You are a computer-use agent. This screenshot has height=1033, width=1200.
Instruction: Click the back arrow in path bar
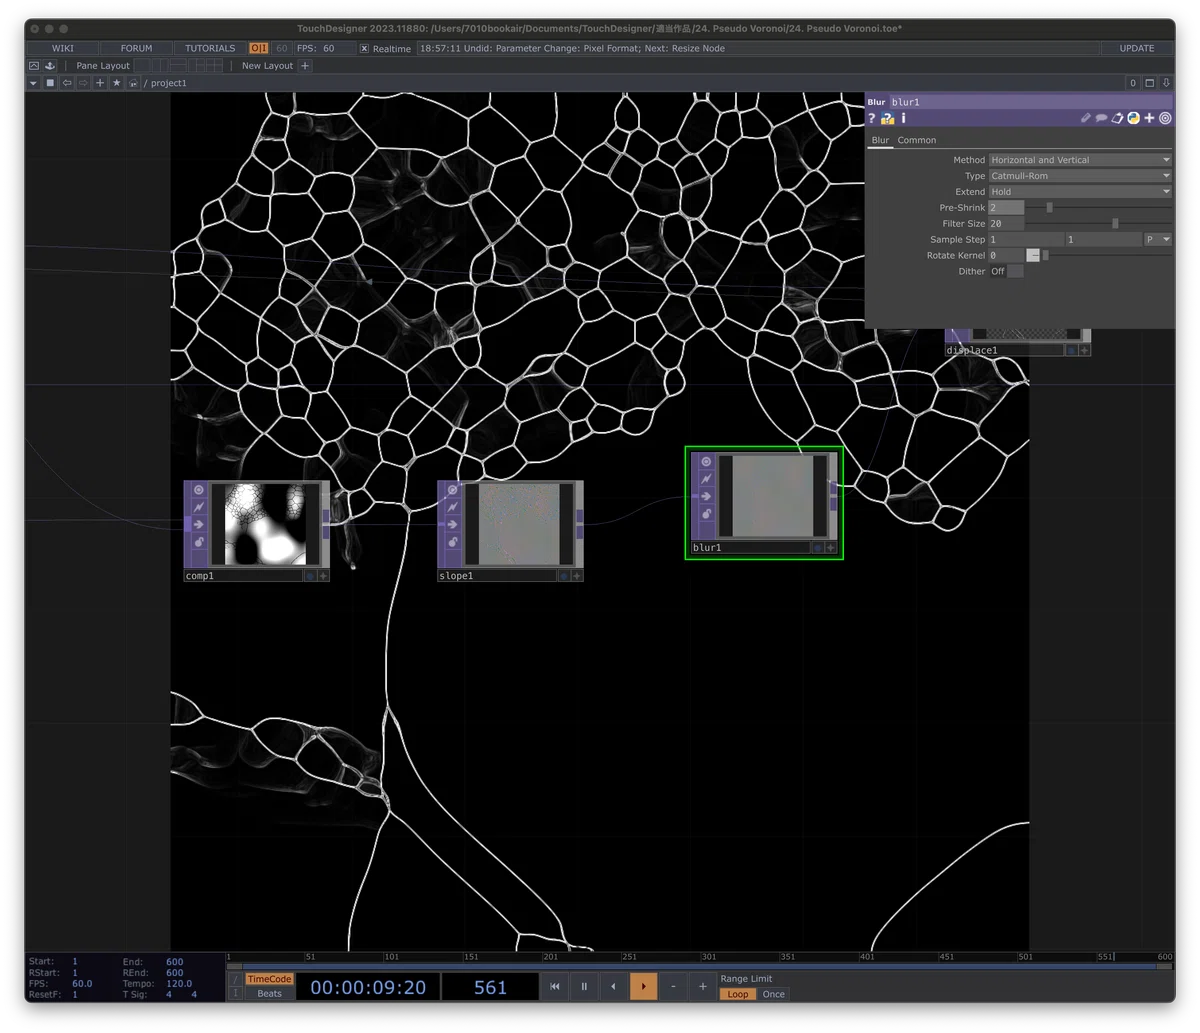(x=66, y=83)
